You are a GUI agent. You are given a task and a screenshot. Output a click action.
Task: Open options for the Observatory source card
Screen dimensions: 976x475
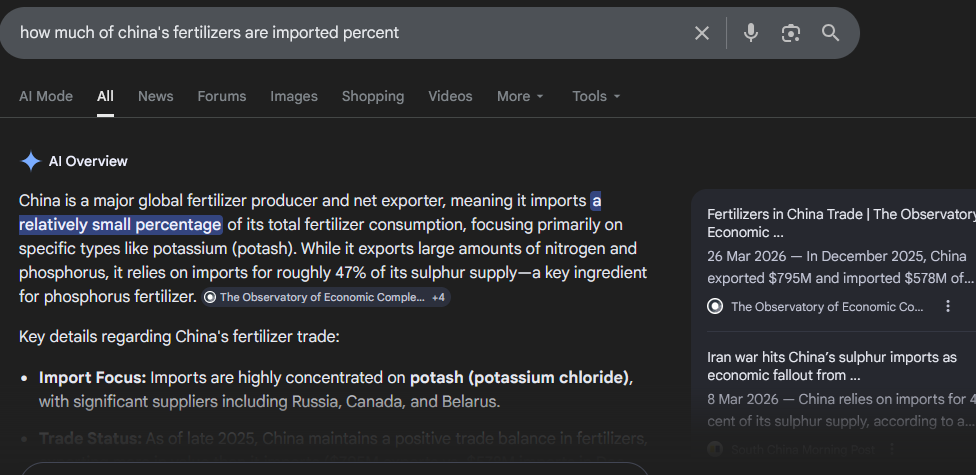(948, 306)
